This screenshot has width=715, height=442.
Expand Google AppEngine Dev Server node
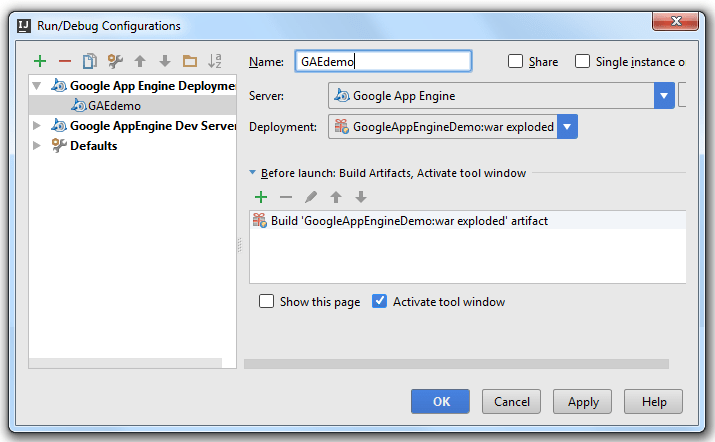point(37,125)
